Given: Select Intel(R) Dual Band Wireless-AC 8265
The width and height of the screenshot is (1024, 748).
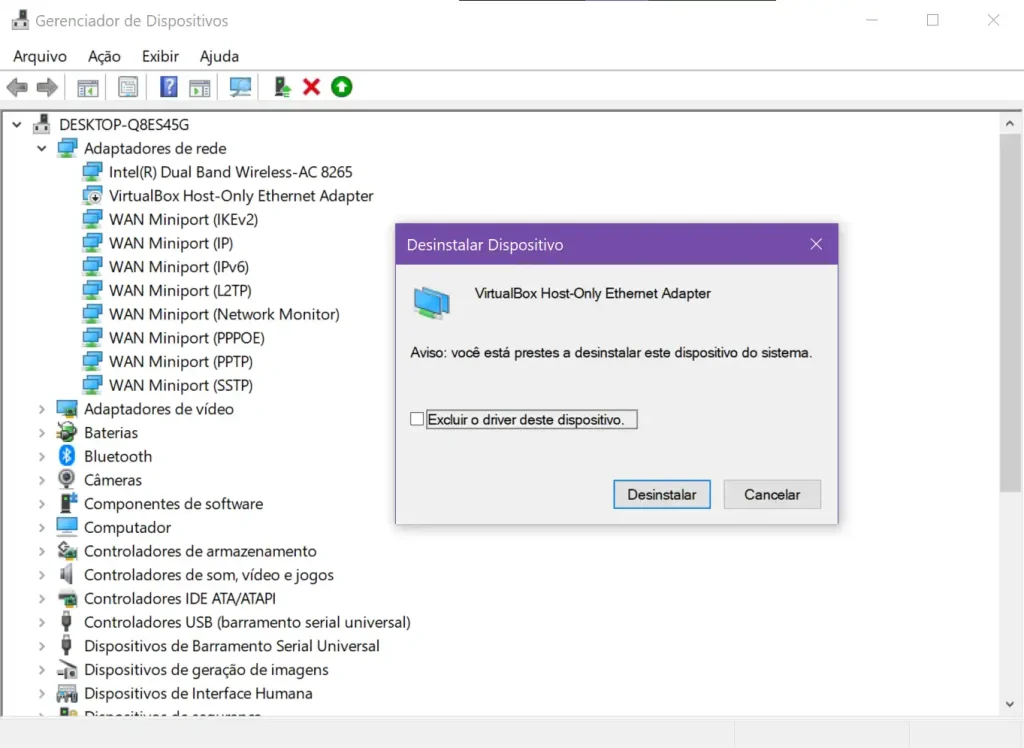Looking at the screenshot, I should click(230, 171).
